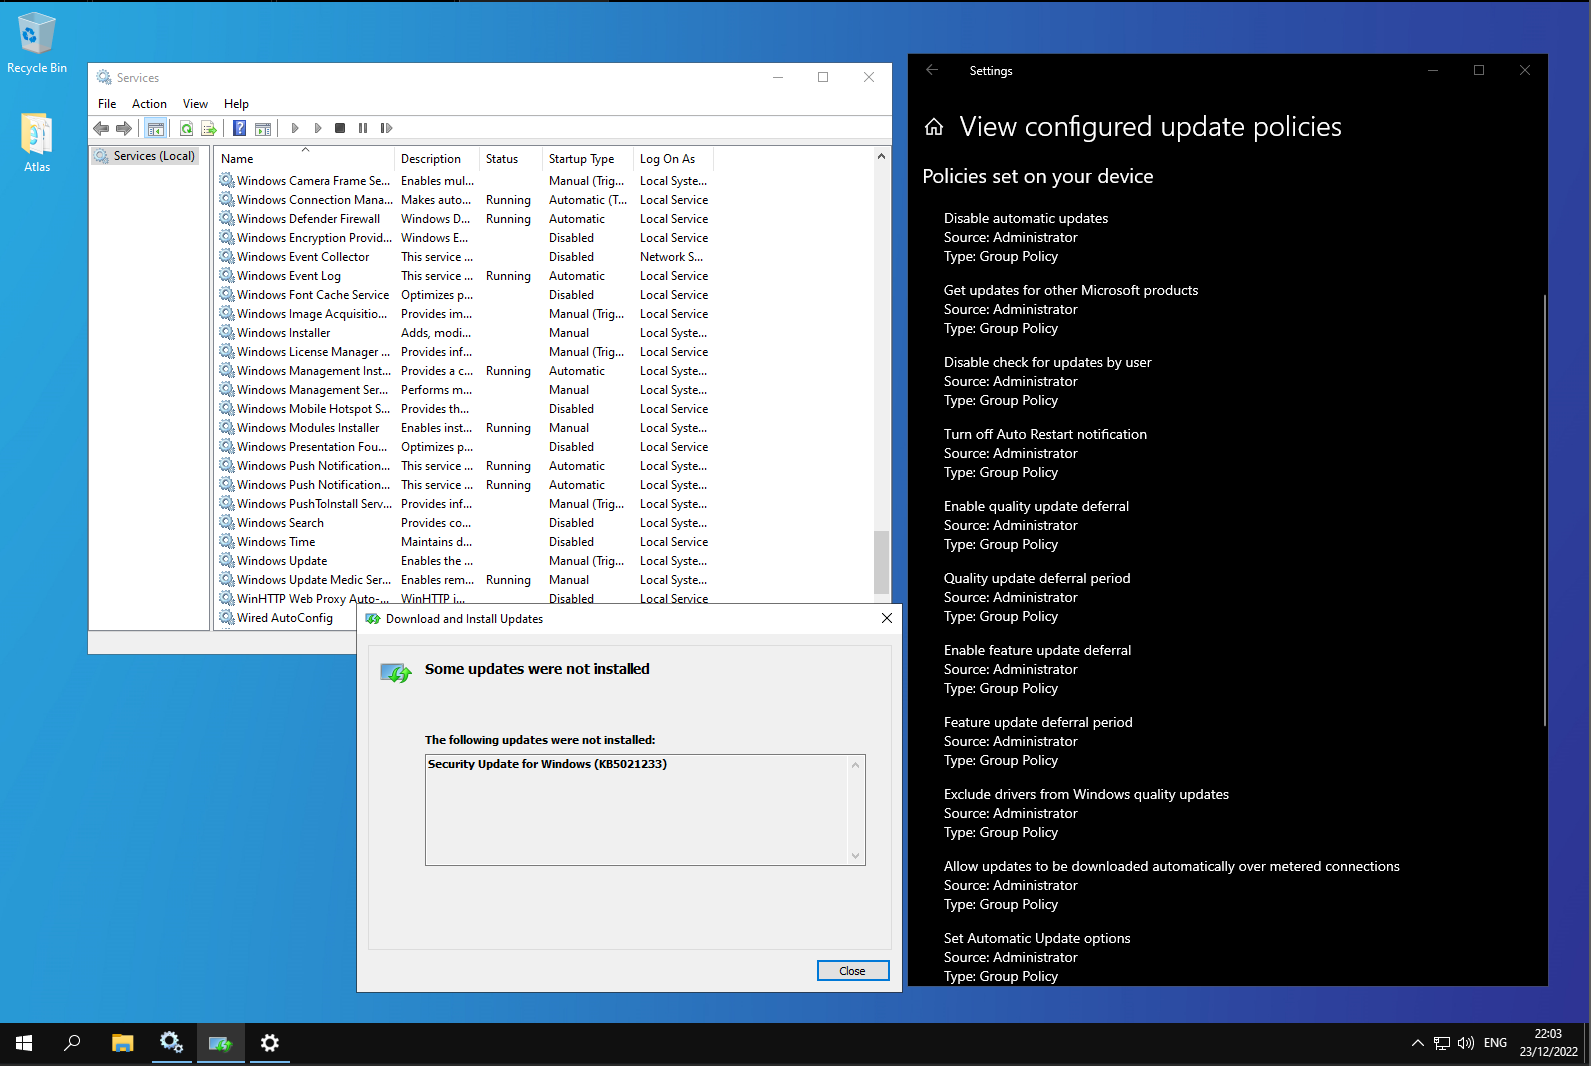Open the View menu in Services

coord(195,104)
